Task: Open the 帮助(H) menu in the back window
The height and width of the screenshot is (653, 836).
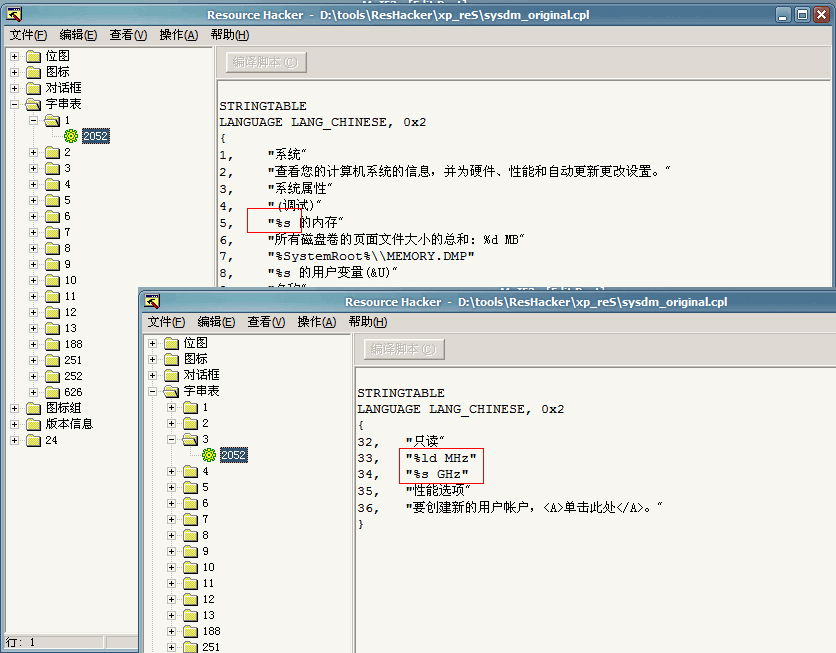Action: pos(229,35)
